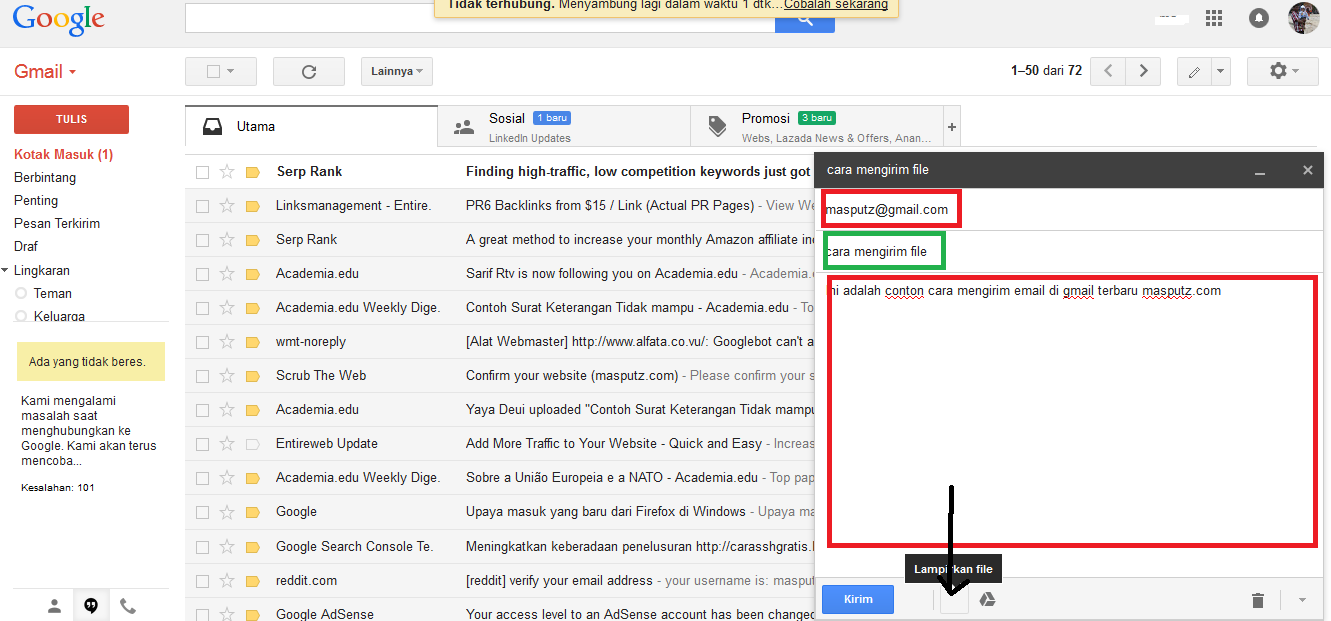Switch to the Utama tab
The width and height of the screenshot is (1331, 621).
click(311, 127)
